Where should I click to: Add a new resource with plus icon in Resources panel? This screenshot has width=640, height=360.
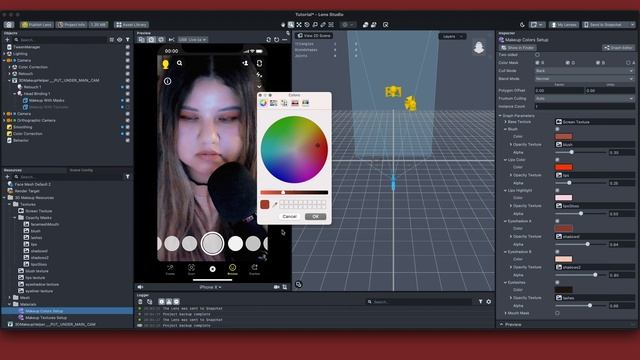tap(7, 177)
